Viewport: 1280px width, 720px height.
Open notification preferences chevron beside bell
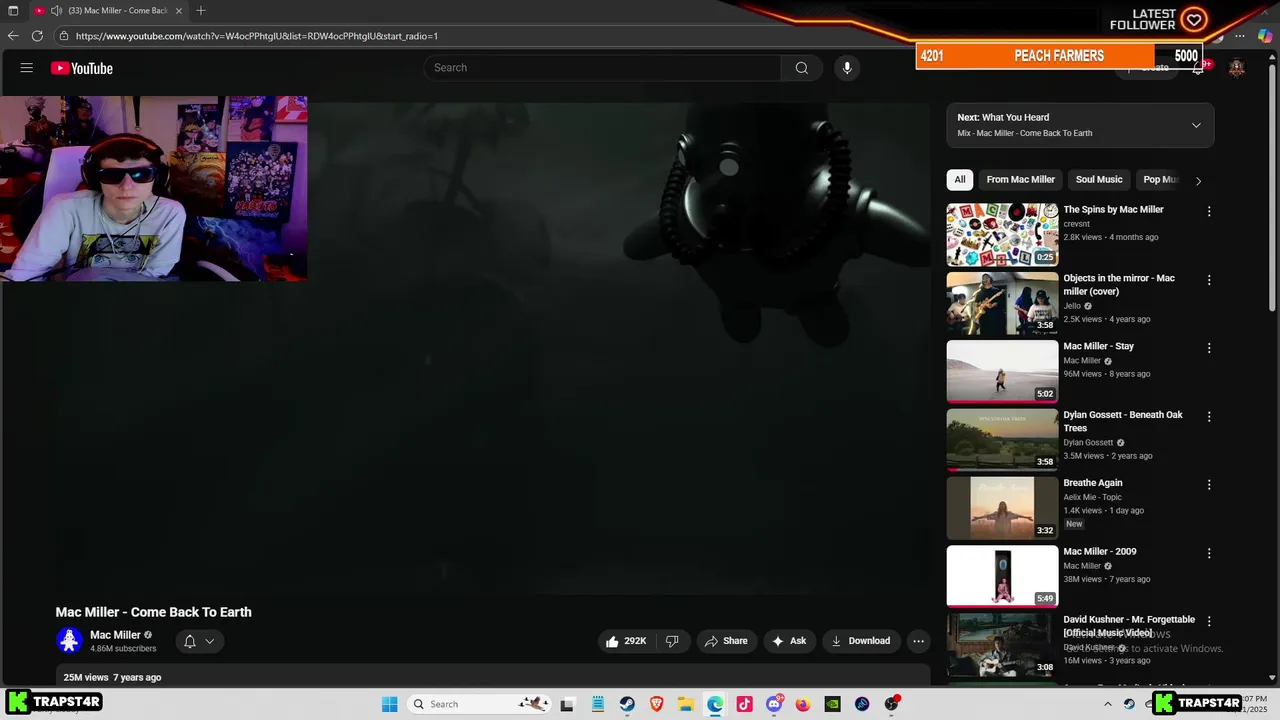pyautogui.click(x=210, y=641)
